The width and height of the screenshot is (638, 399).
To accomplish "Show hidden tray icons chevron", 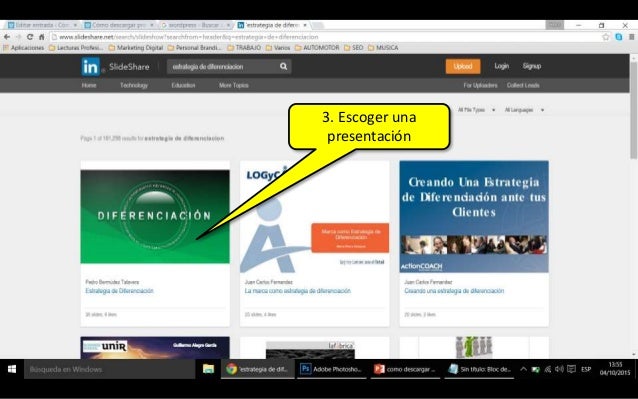I will tap(523, 369).
